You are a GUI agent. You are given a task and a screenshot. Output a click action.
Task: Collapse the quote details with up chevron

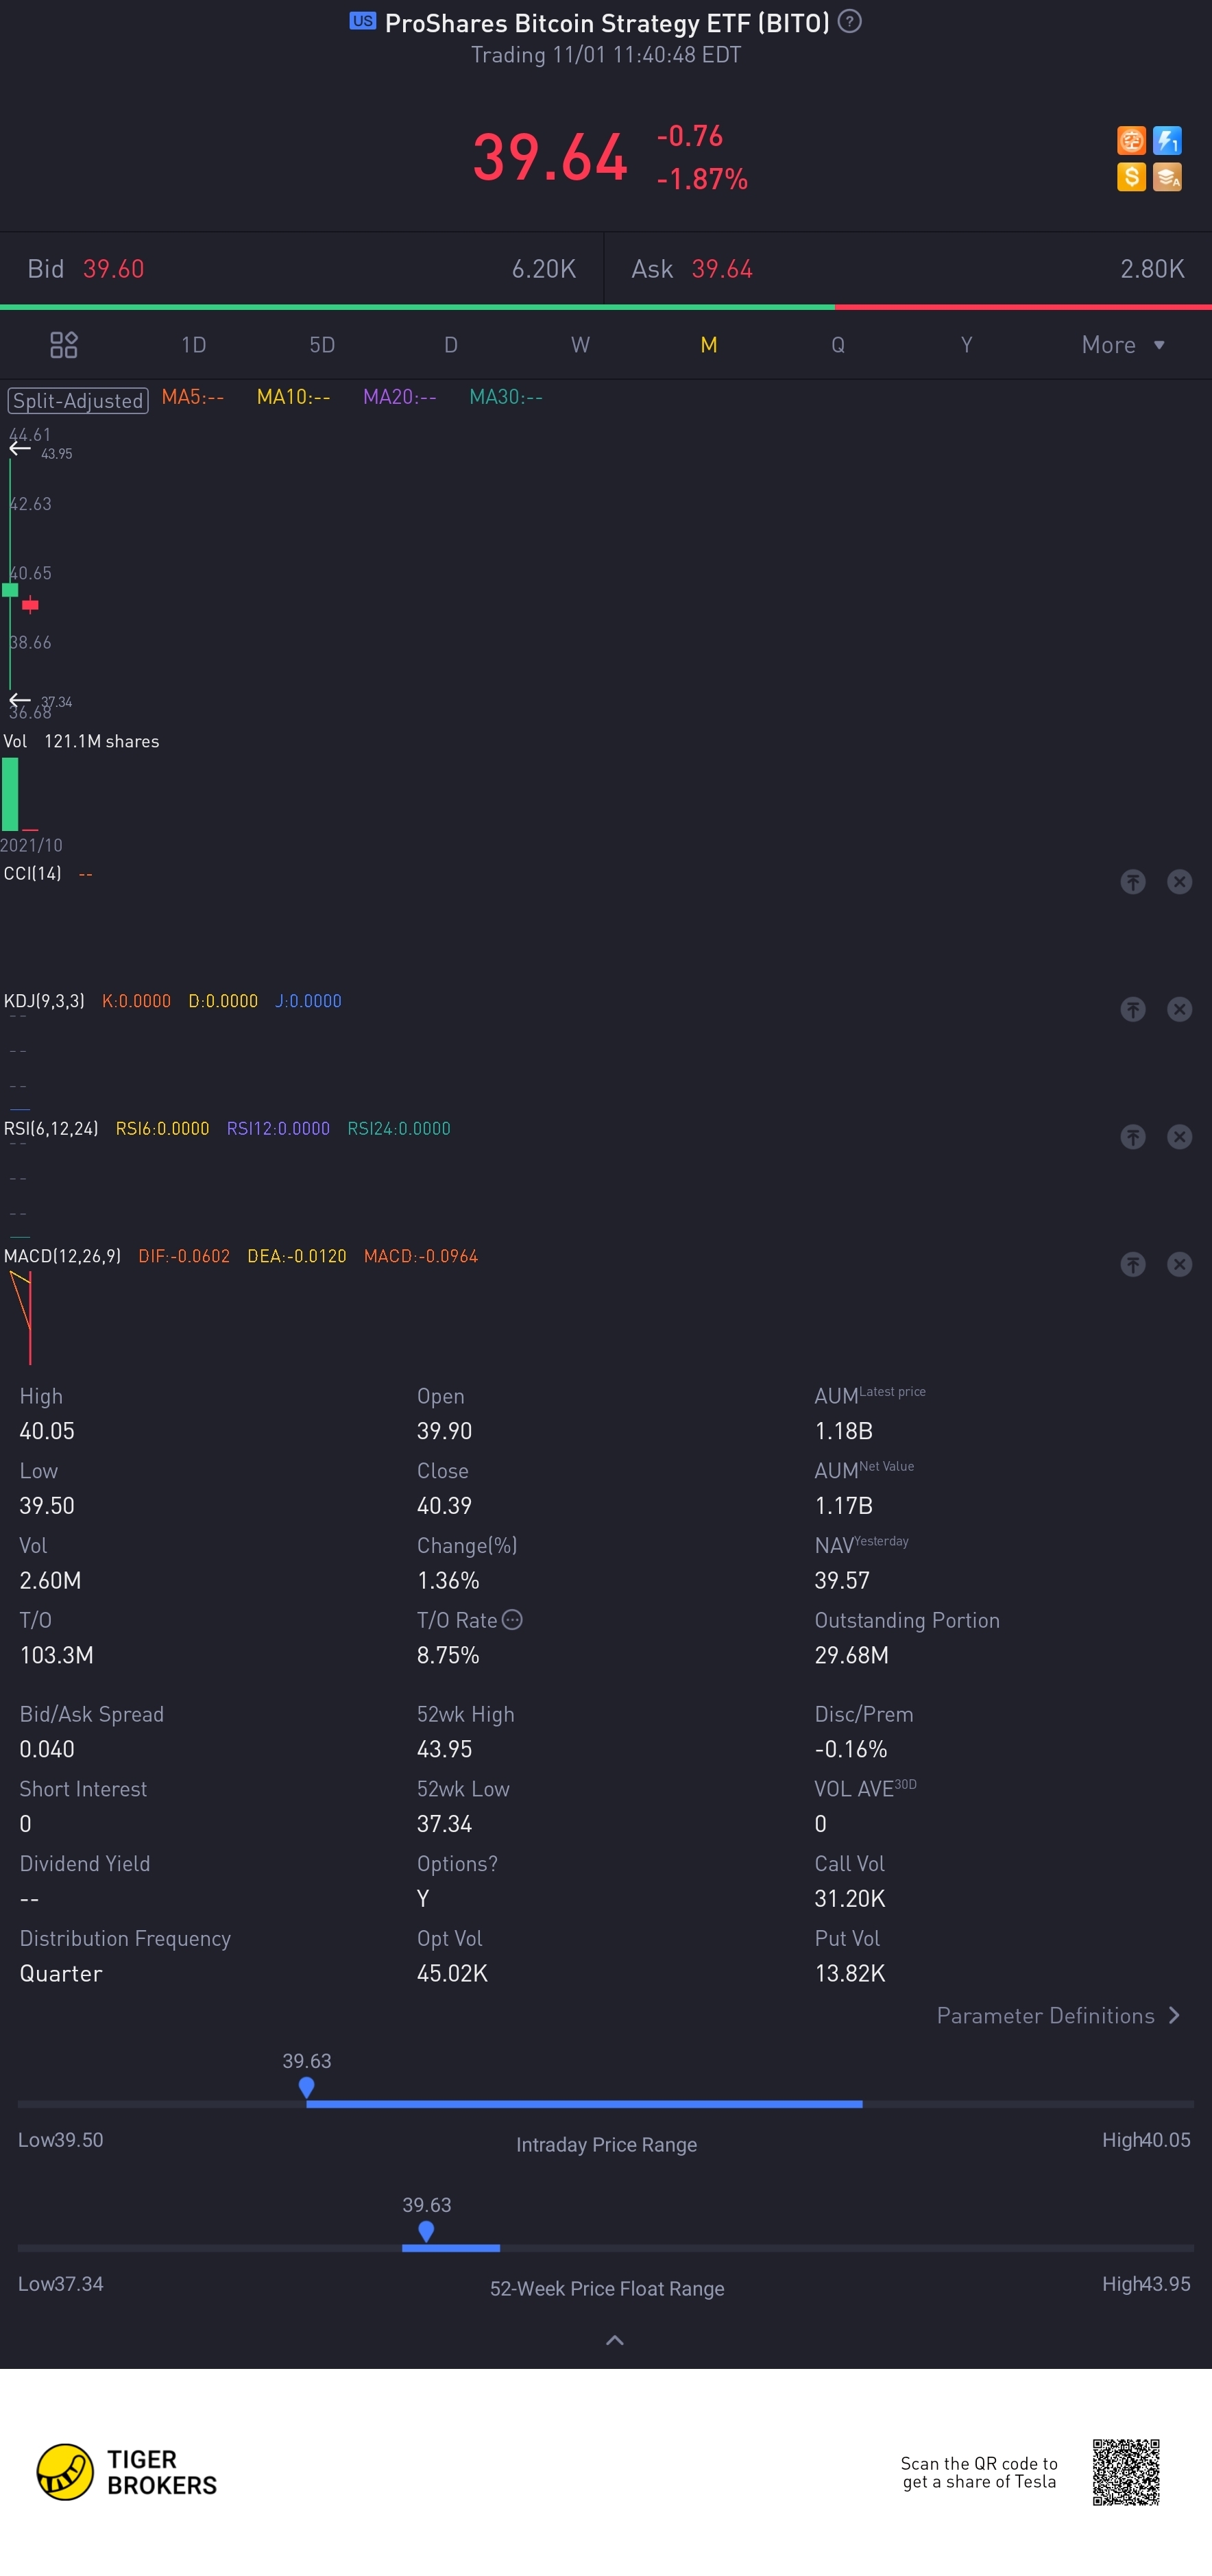point(615,2340)
